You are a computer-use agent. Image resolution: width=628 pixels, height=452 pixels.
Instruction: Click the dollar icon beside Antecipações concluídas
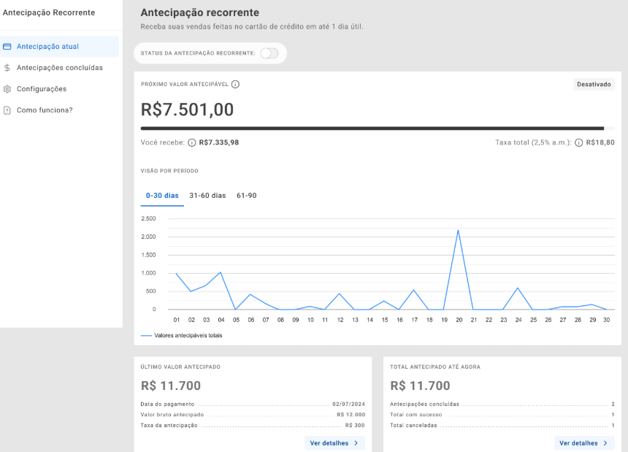tap(8, 68)
